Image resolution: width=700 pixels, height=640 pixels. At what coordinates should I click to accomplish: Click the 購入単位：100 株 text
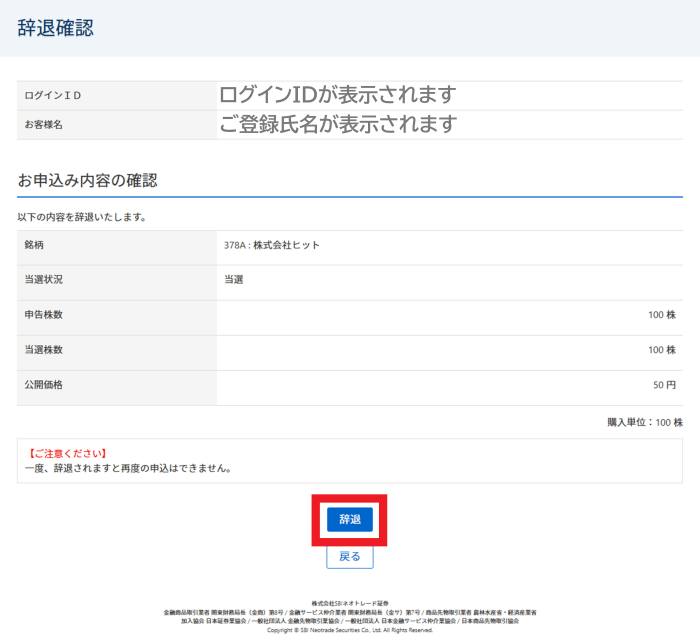click(644, 423)
